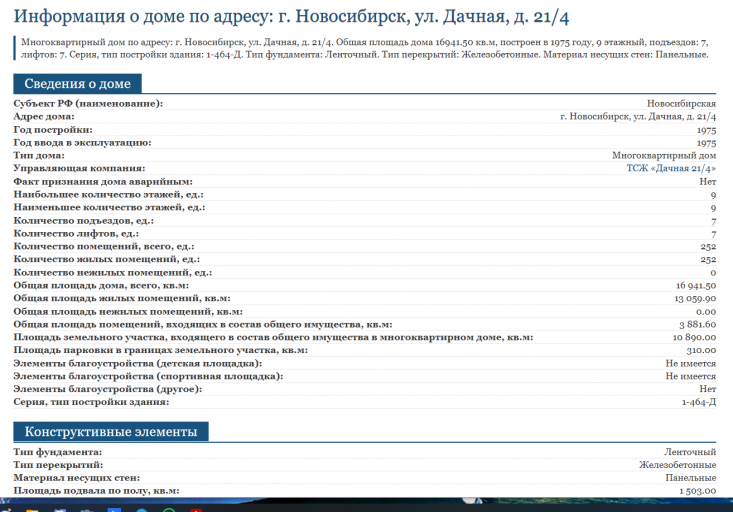Click the label Управляющая компания
Viewport: 733px width, 512px height.
point(79,168)
